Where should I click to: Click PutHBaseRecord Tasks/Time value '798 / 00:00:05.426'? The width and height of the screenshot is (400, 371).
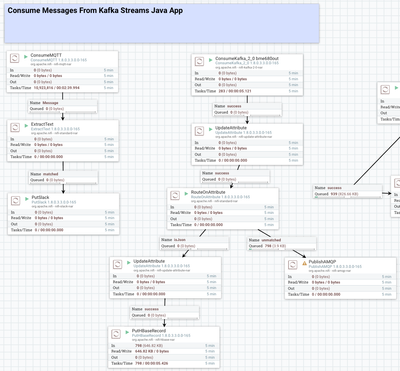click(x=151, y=363)
